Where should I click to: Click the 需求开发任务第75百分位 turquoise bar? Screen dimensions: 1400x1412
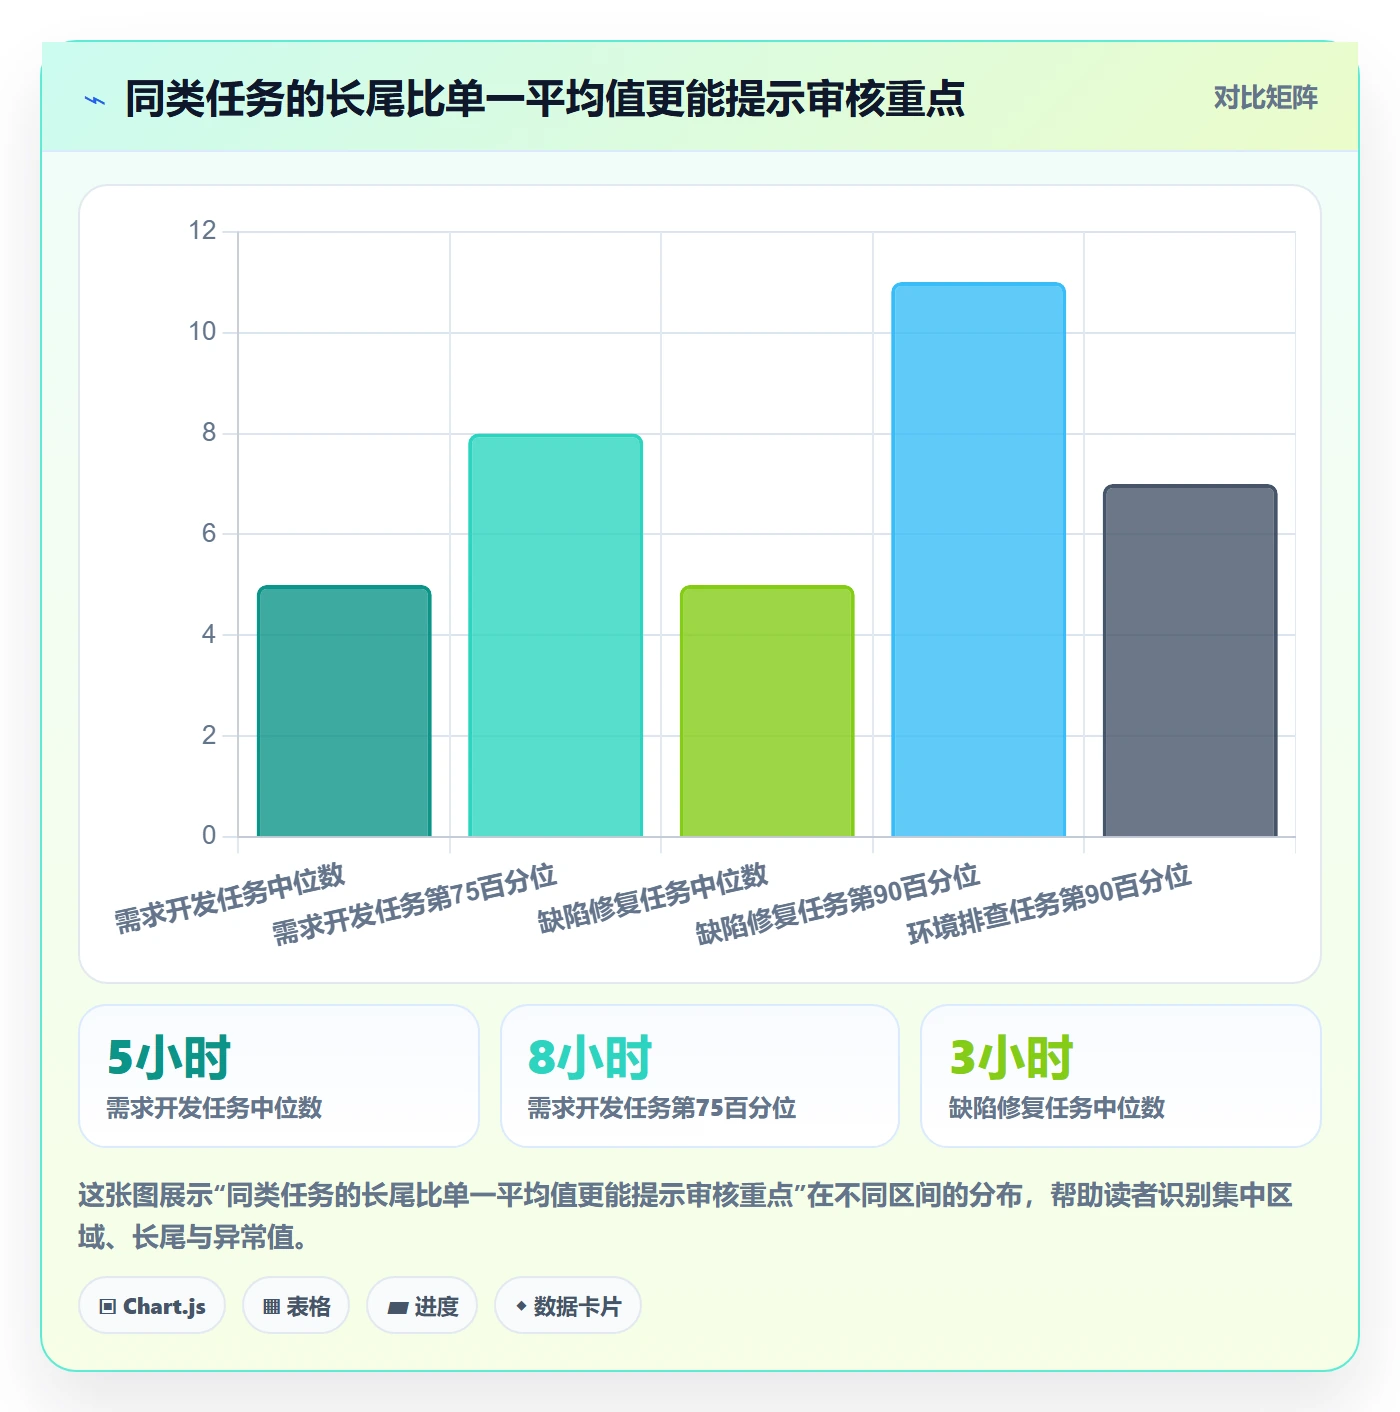click(x=555, y=635)
